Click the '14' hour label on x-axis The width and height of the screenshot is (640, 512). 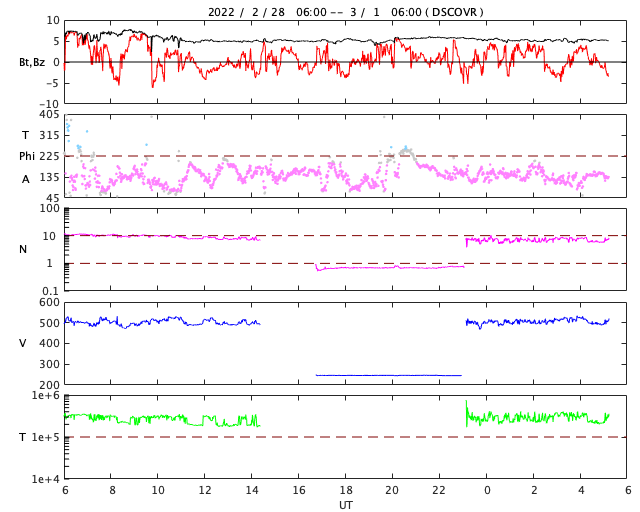tap(252, 490)
